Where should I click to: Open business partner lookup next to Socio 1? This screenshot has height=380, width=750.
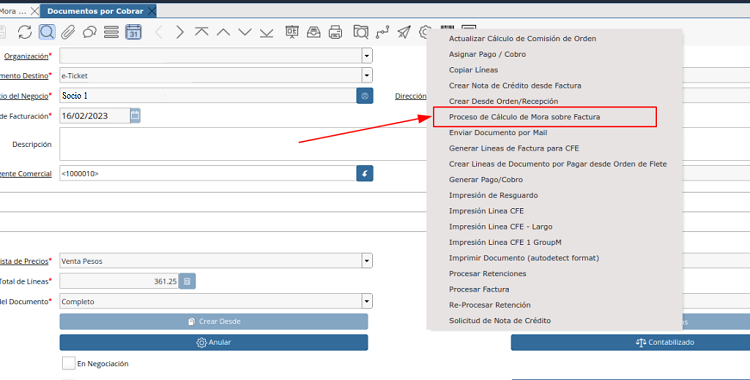364,96
